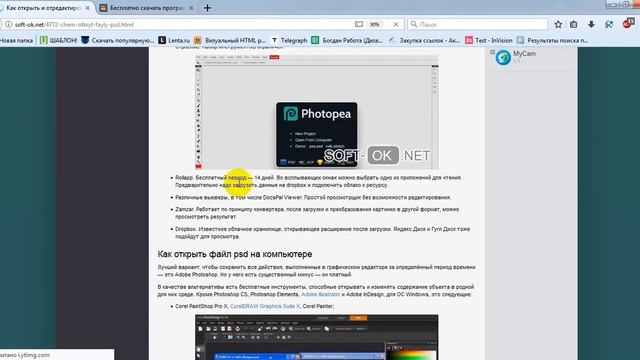Click heading 'Как открыть файл psd на компьютере'
Image resolution: width=640 pixels, height=360 pixels.
pyautogui.click(x=235, y=254)
